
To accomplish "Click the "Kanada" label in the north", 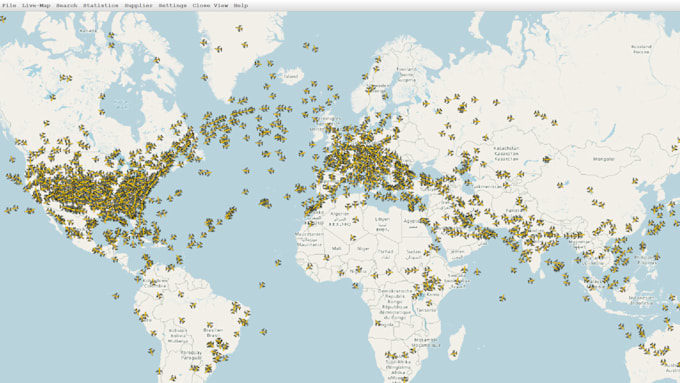I will 89,30.
